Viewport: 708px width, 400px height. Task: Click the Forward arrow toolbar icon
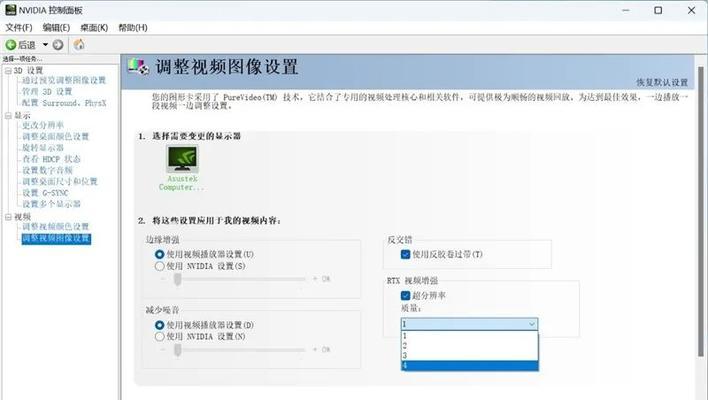point(58,45)
